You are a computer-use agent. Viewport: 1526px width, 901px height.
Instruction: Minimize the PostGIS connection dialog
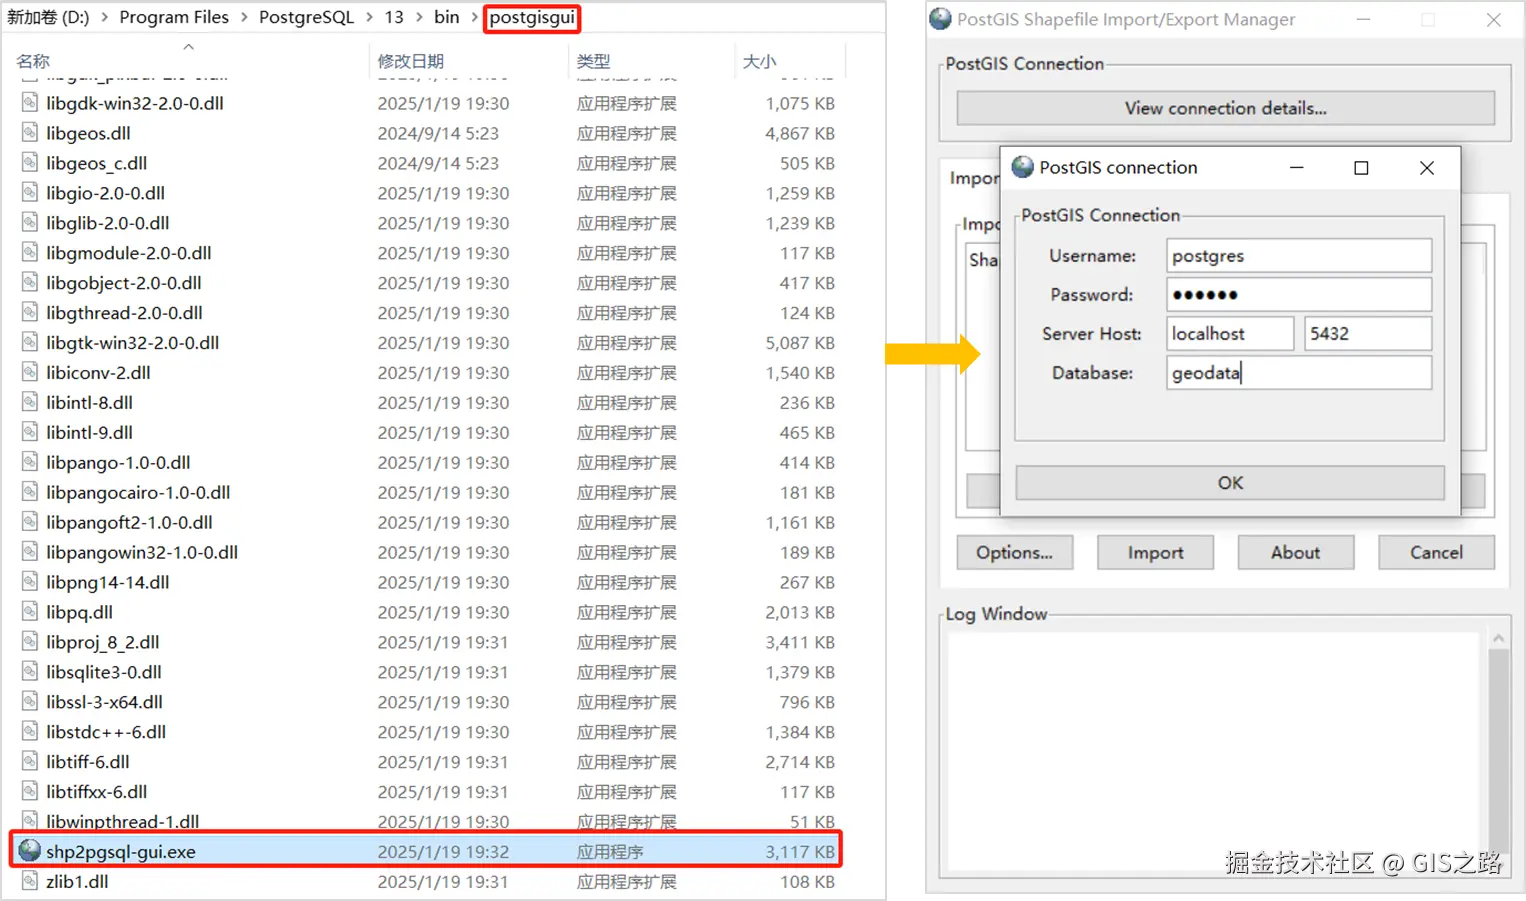pos(1297,168)
